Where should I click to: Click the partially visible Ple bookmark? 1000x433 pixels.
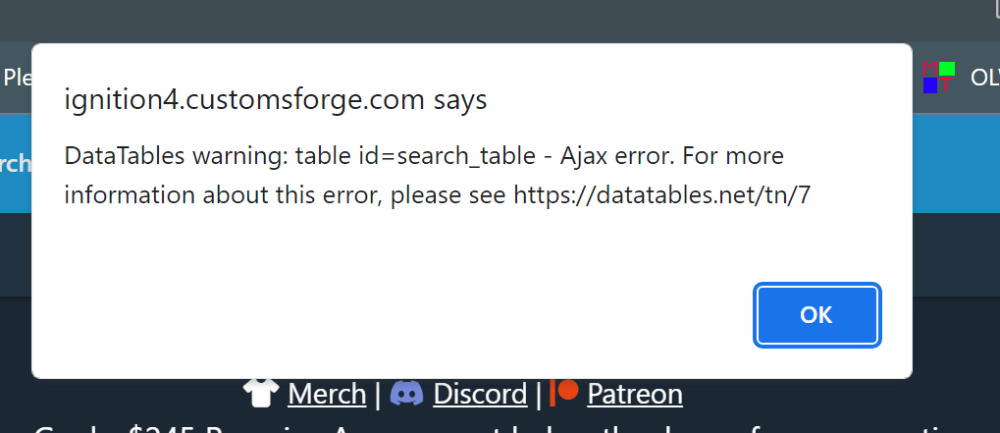[x=16, y=77]
